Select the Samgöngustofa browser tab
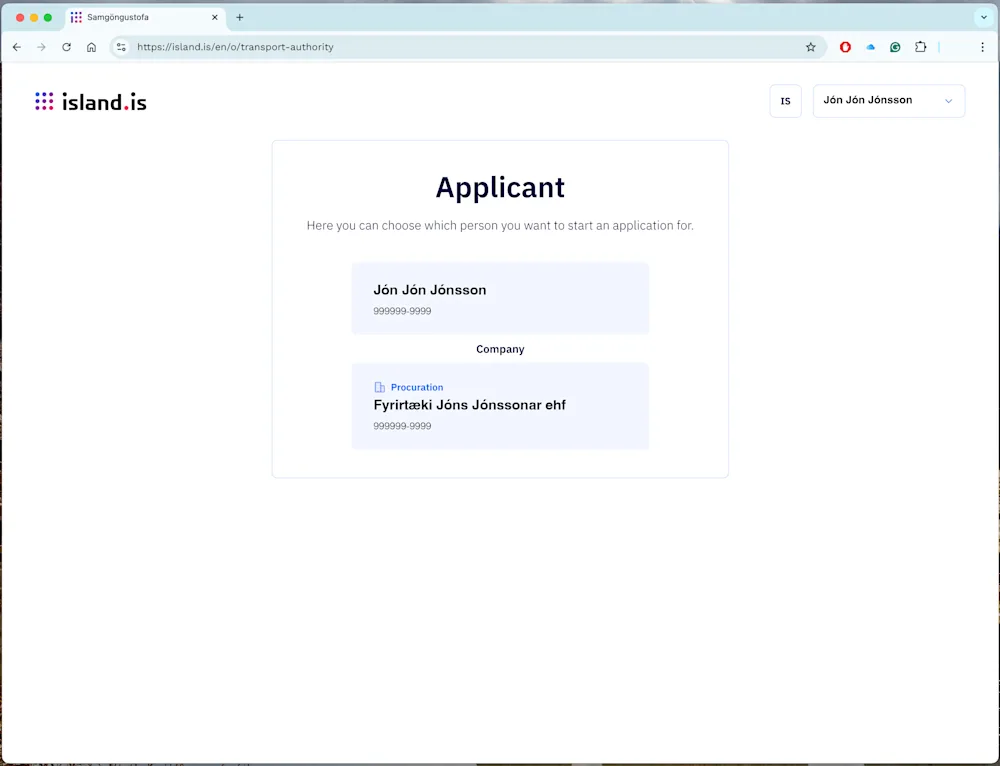Viewport: 1000px width, 766px height. [x=145, y=18]
